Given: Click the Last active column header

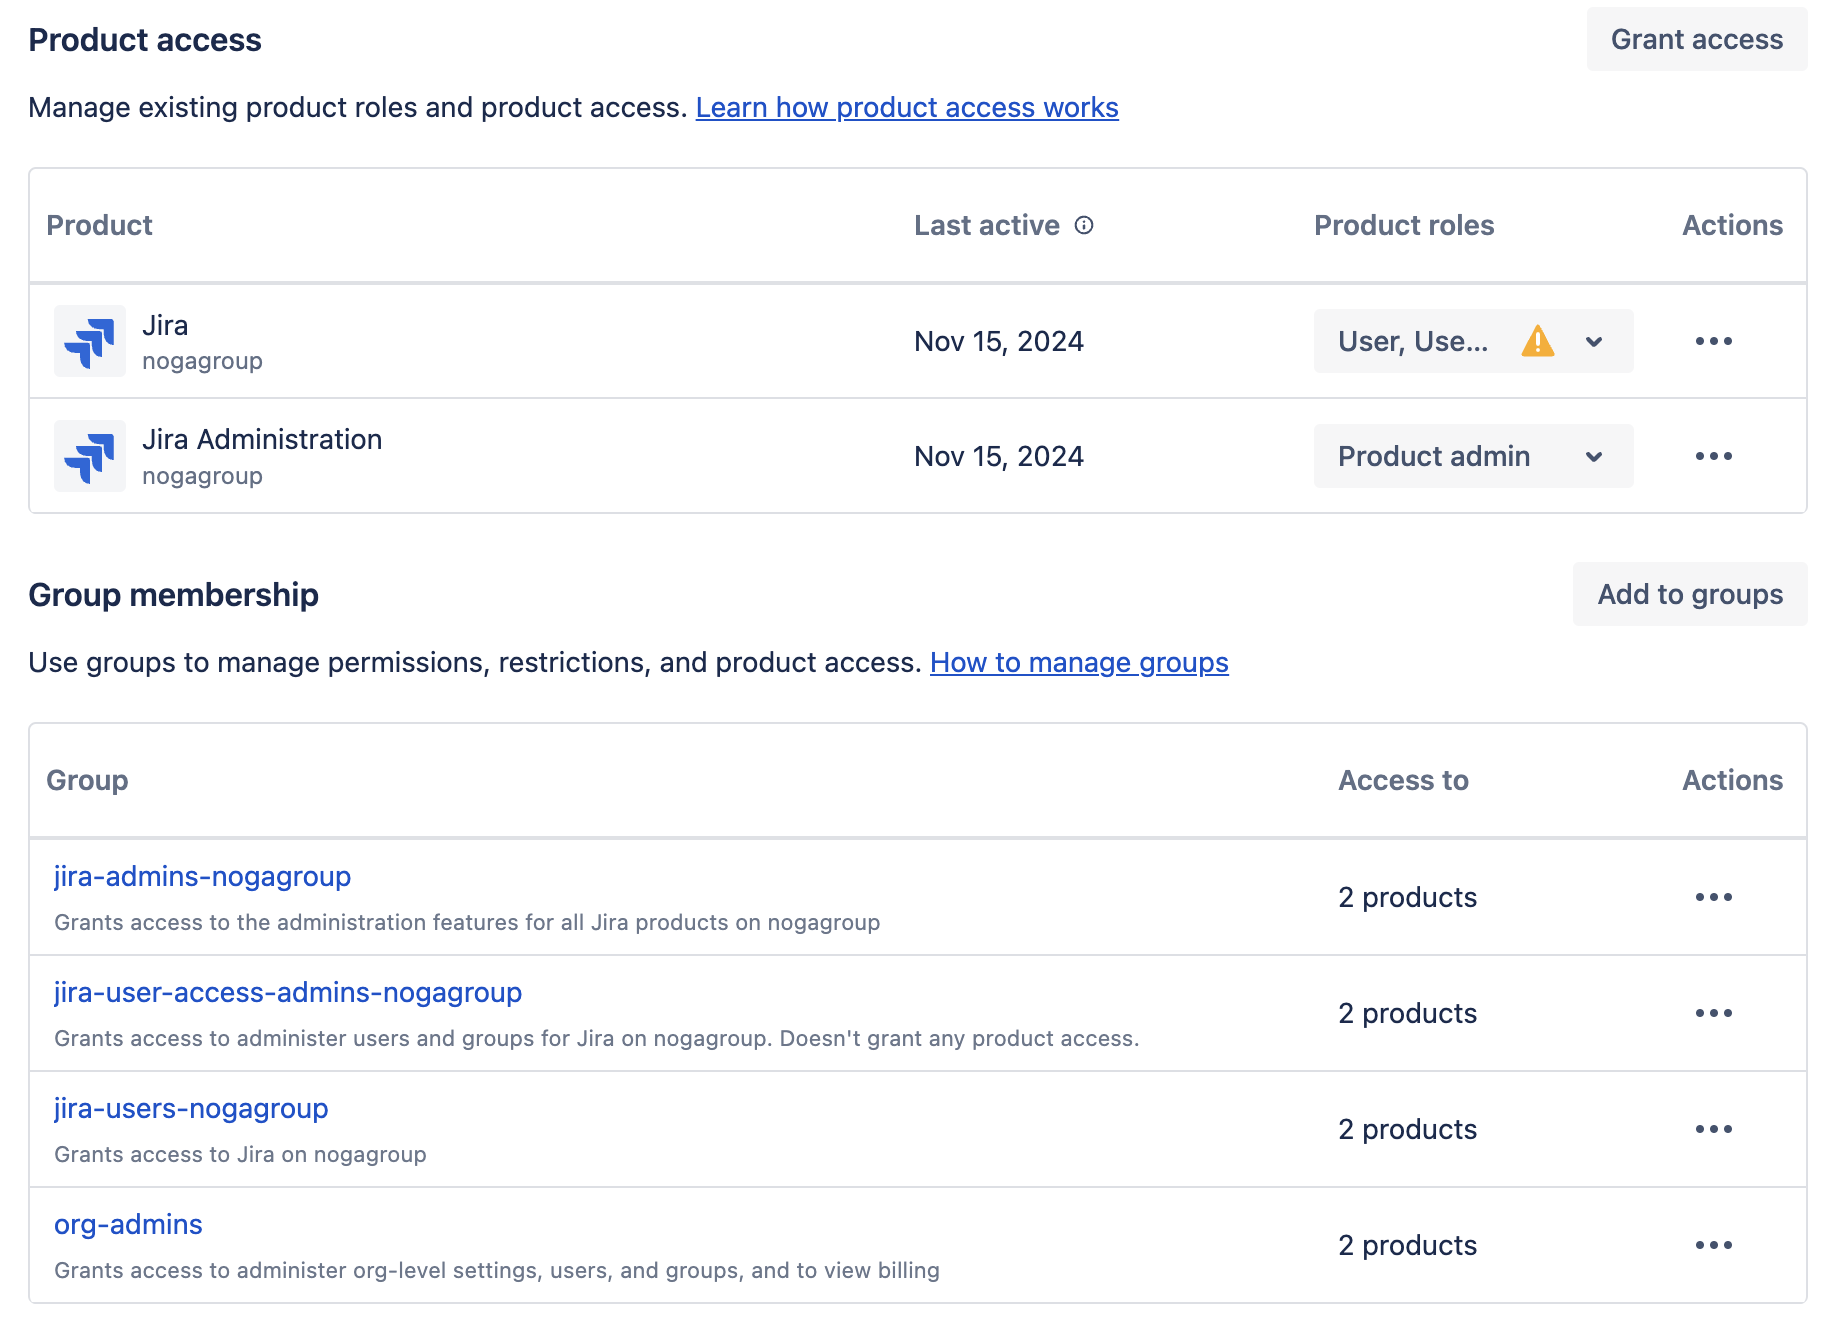Looking at the screenshot, I should [x=987, y=225].
